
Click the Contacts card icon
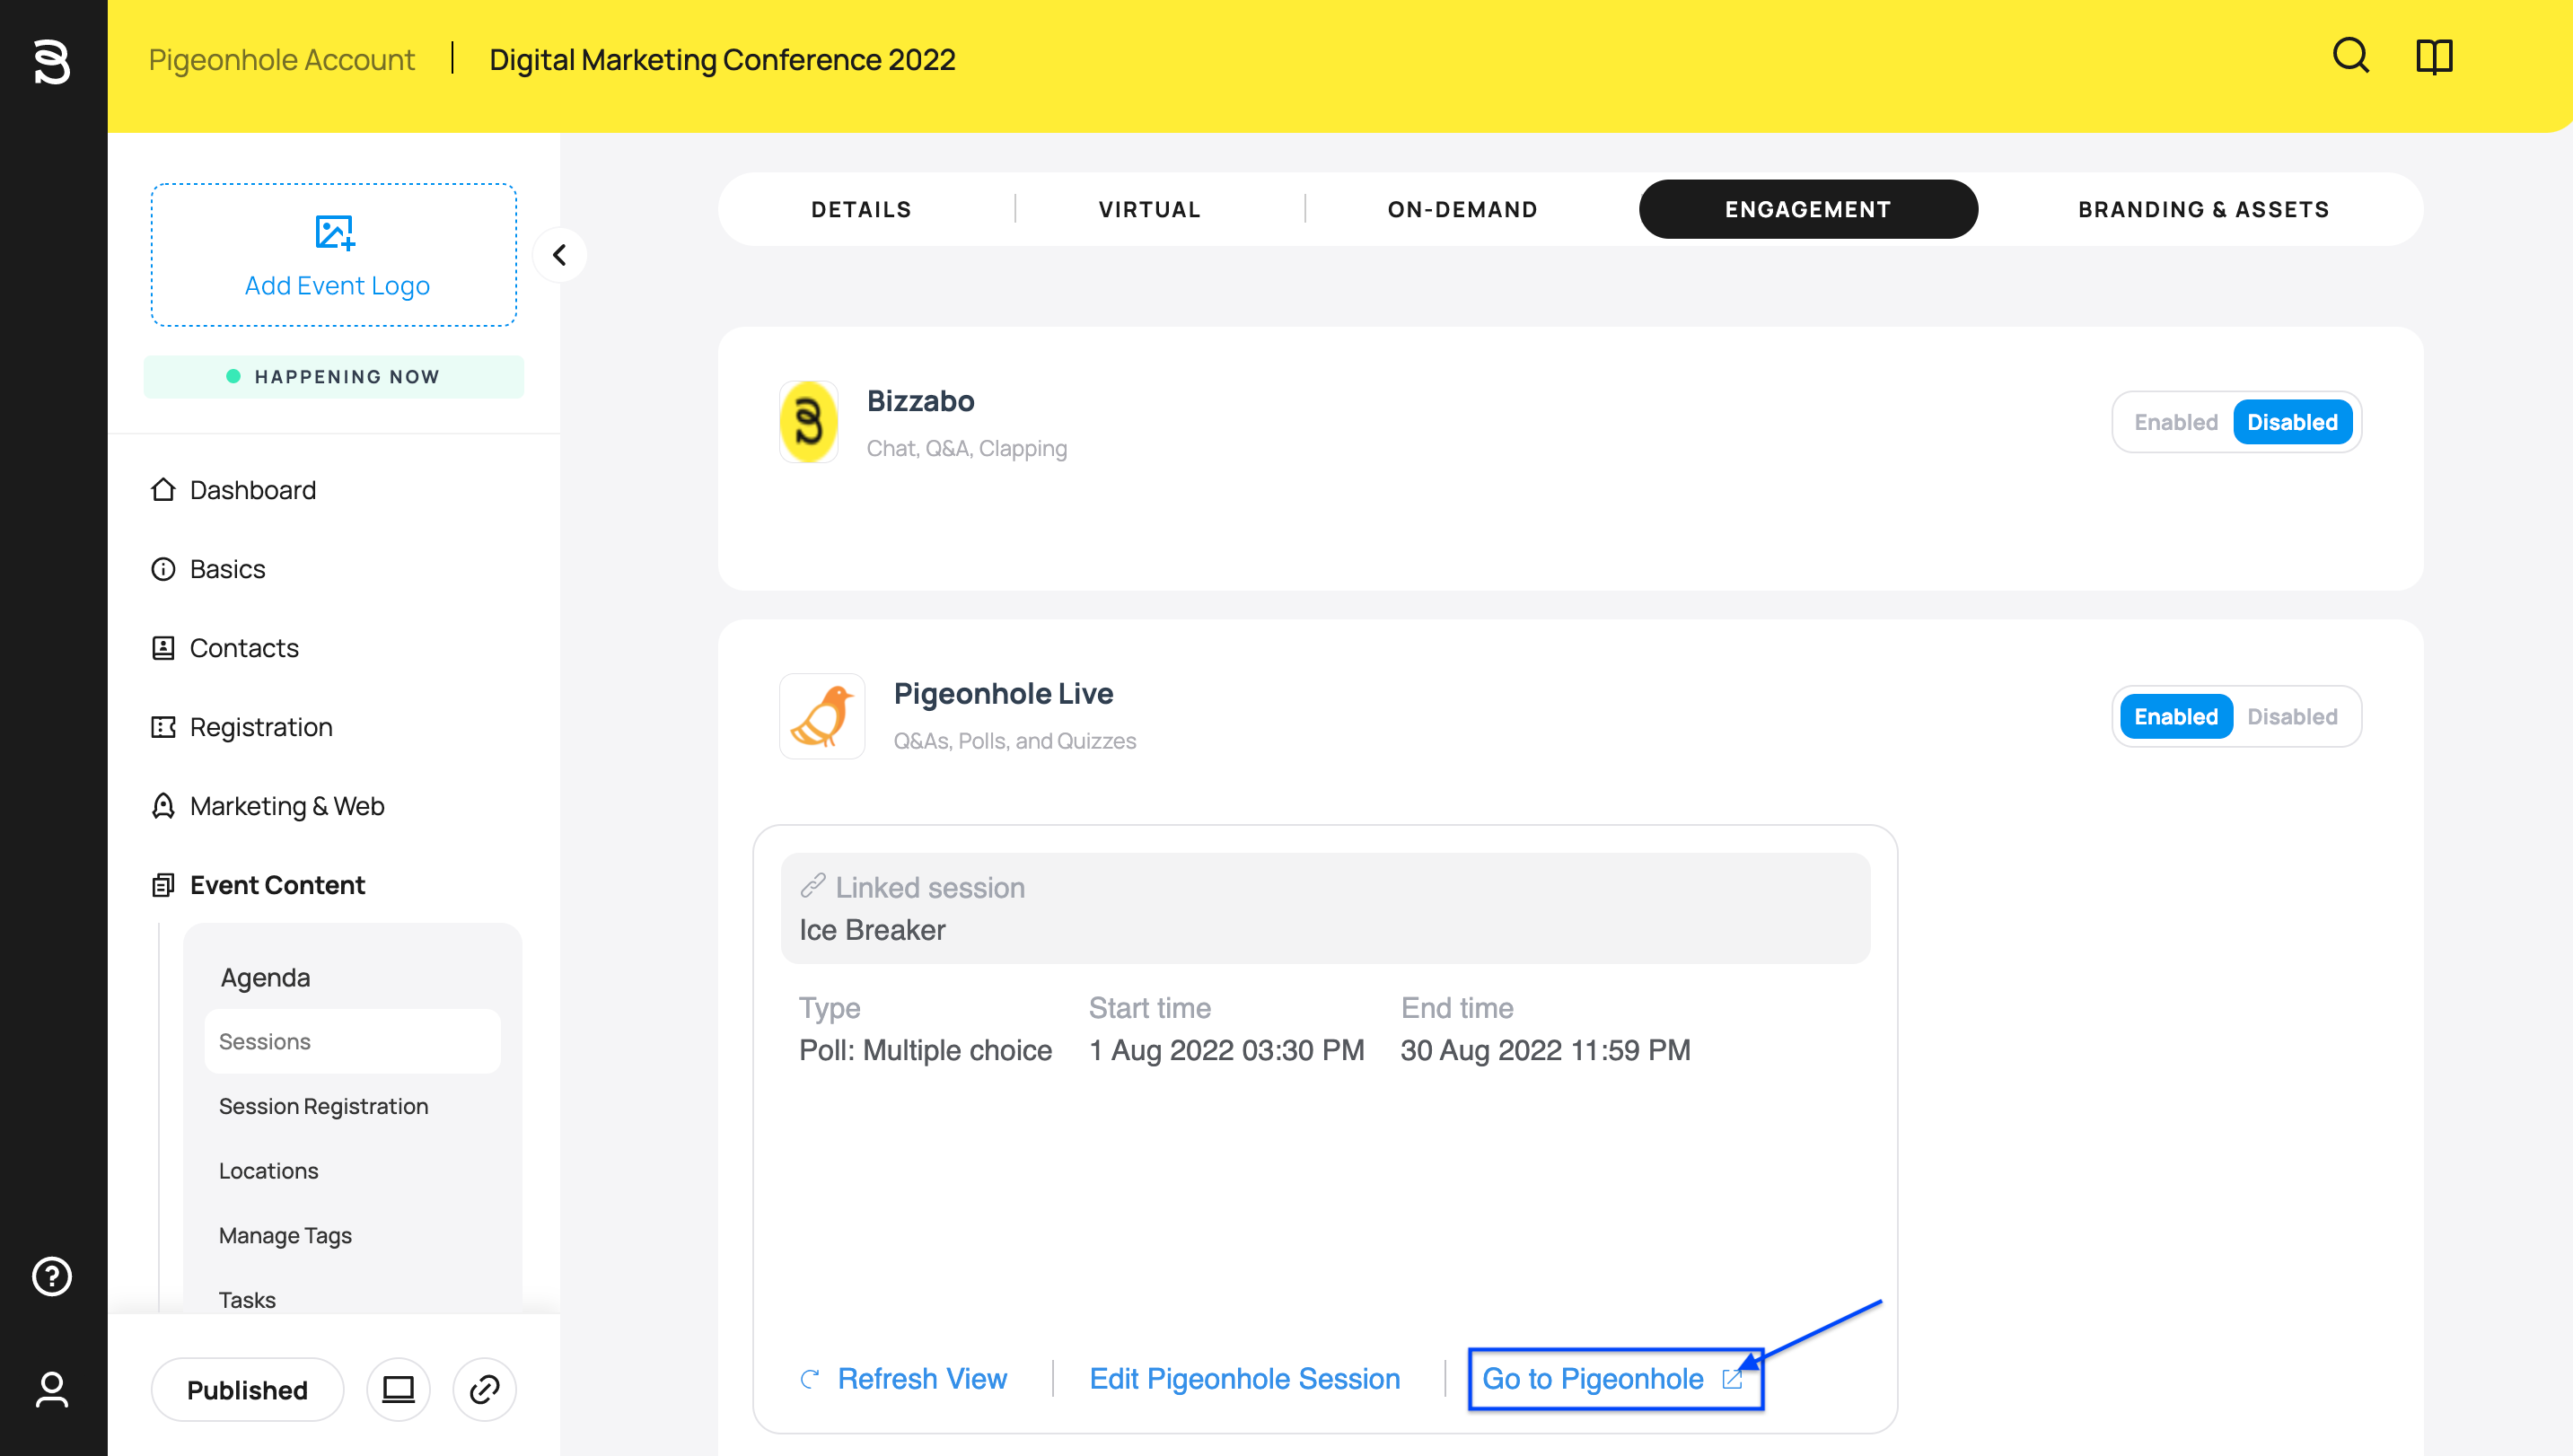tap(163, 648)
